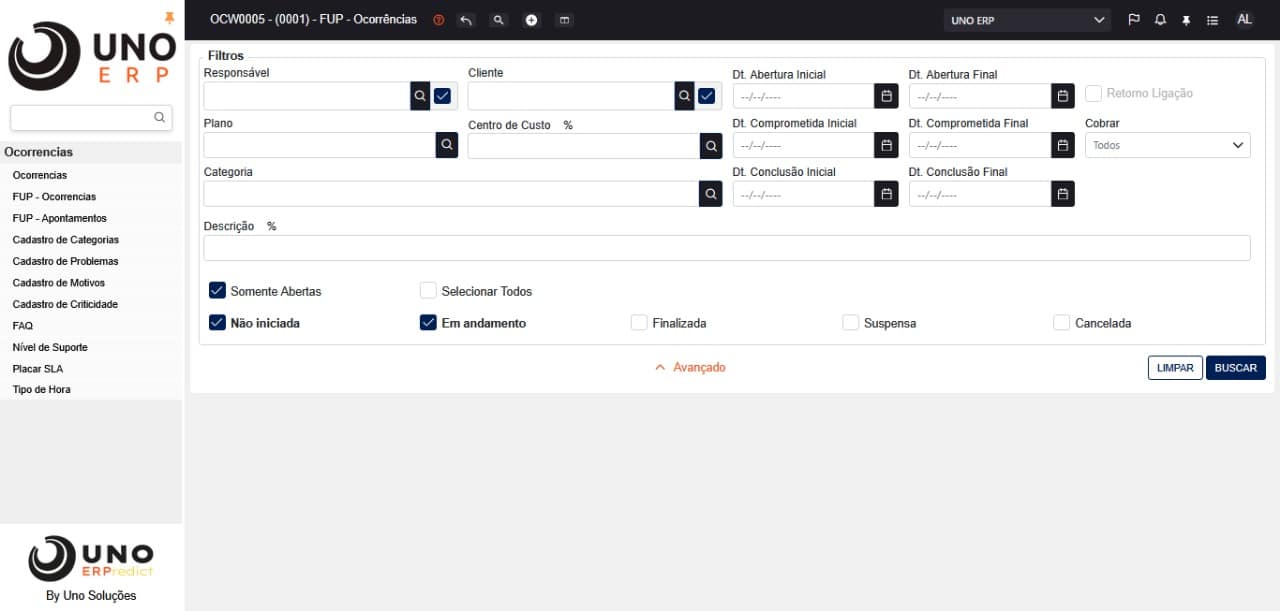Click into the Descrição text field

tap(726, 248)
